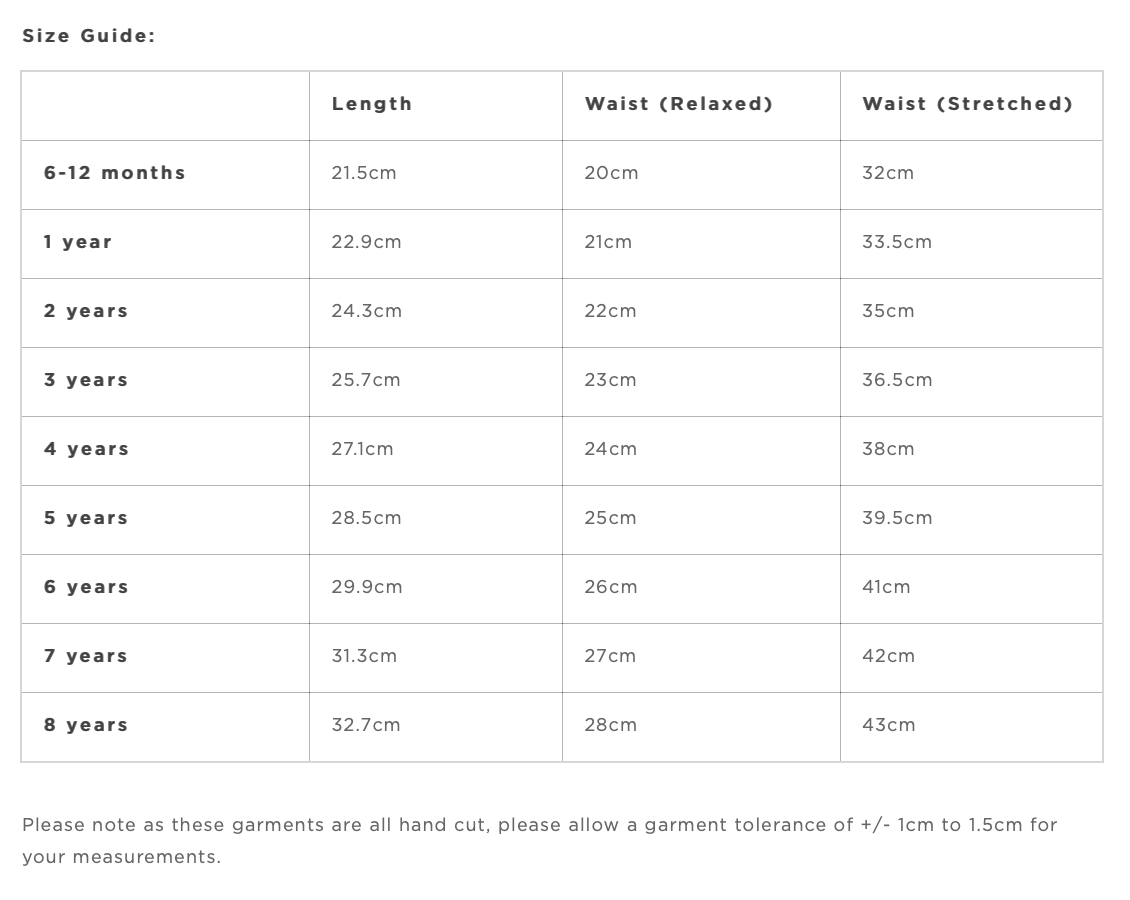Screen dimensions: 1130x900
Task: Select the 2 years row label
Action: [x=86, y=311]
